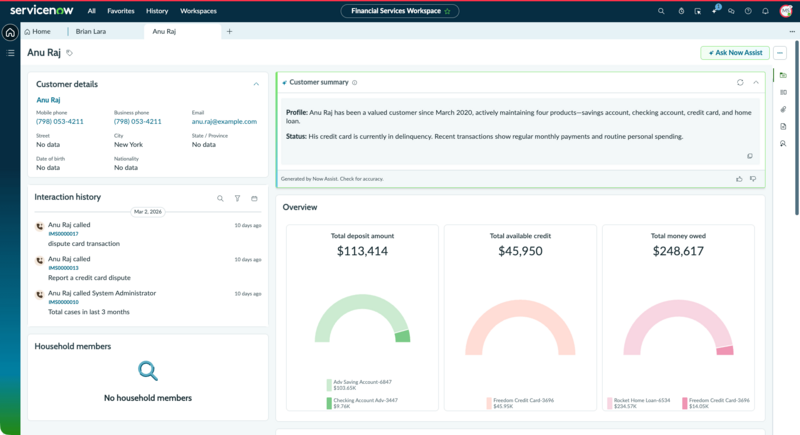Give thumbs up on Customer summary
Viewport: 800px width, 435px height.
[739, 179]
